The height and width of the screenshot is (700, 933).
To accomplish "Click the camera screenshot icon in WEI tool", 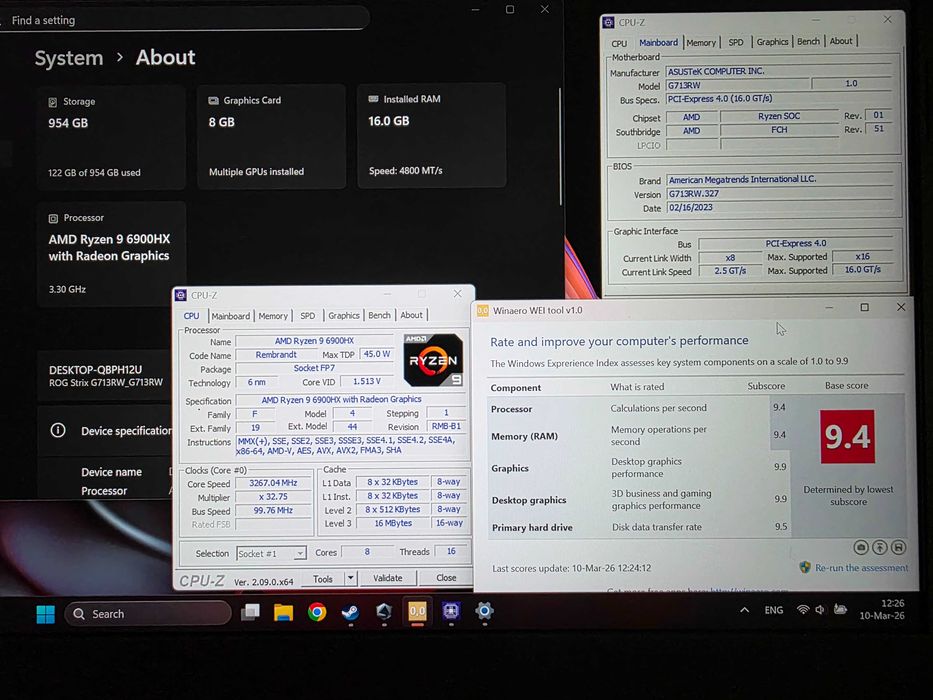I will tap(860, 547).
